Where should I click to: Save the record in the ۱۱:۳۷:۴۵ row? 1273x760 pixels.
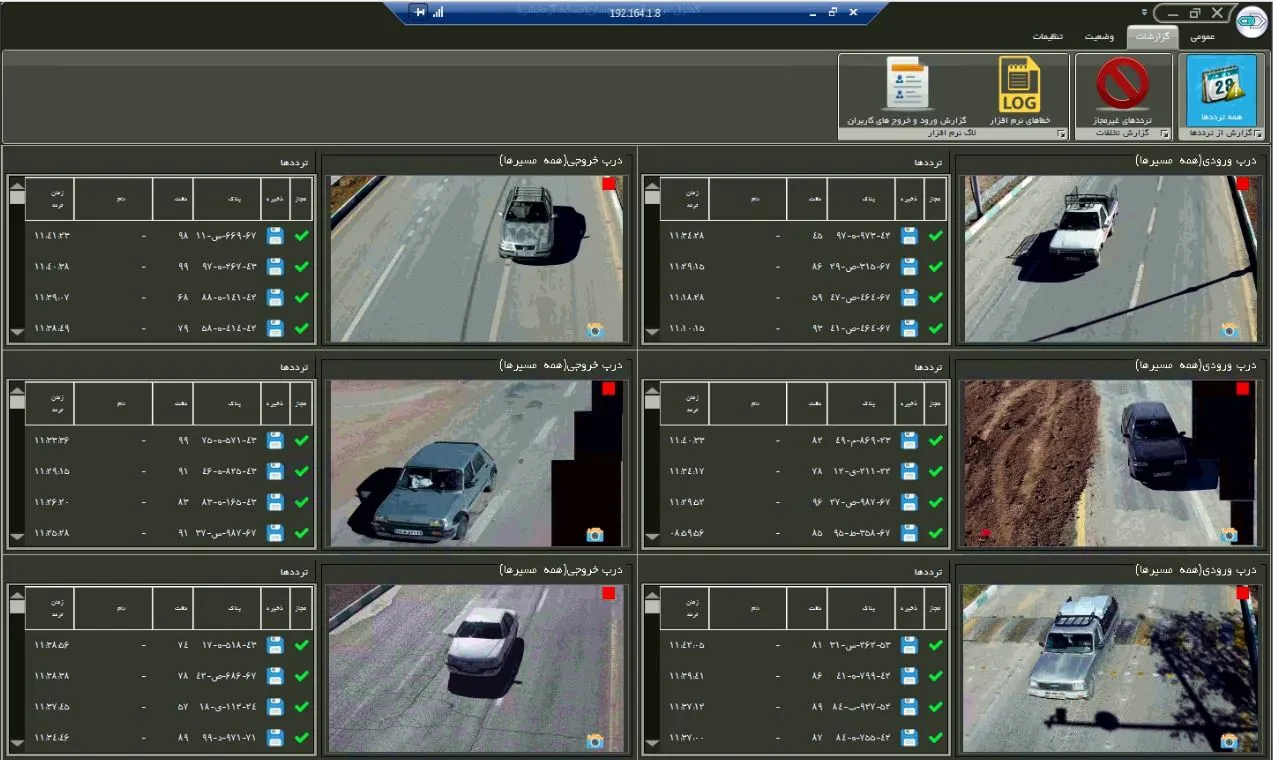(x=275, y=707)
